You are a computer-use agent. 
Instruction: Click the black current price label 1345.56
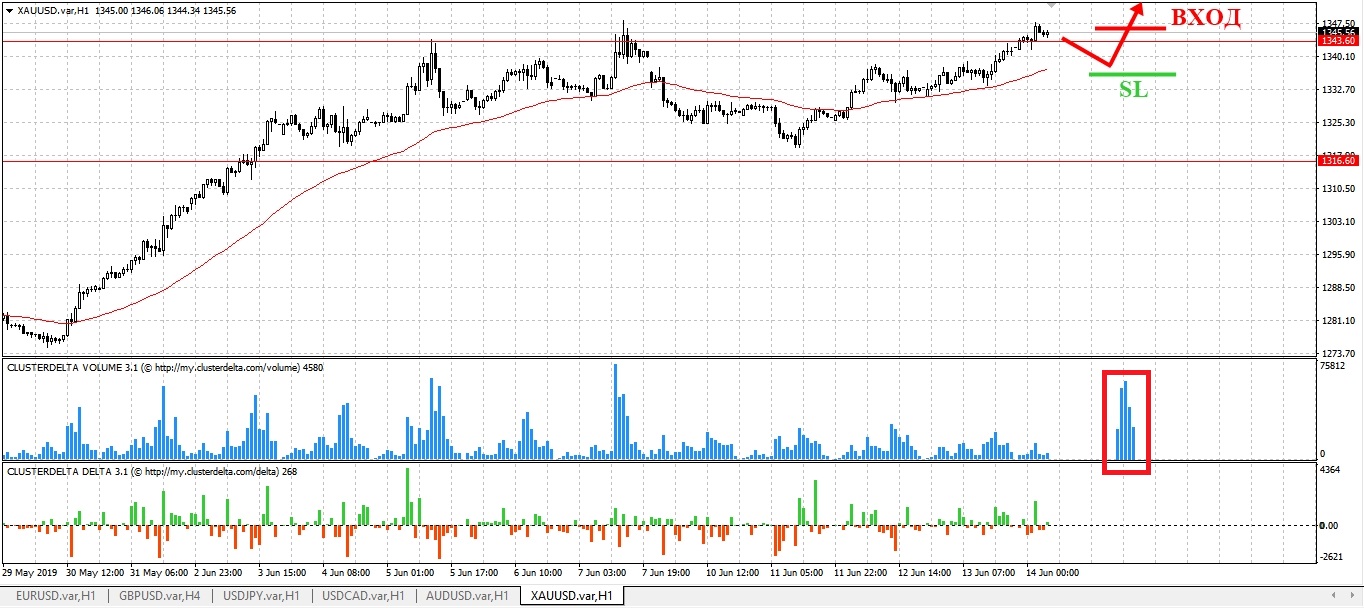tap(1338, 32)
